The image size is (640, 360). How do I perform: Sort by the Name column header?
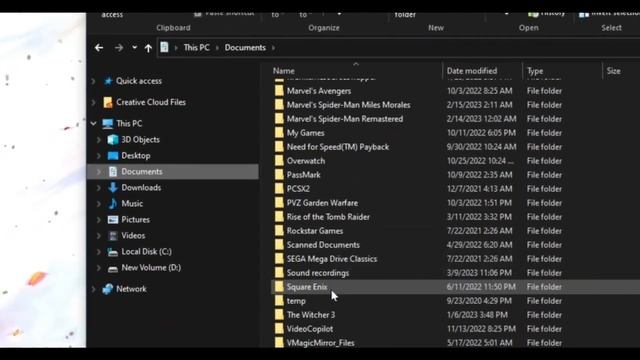pyautogui.click(x=284, y=71)
